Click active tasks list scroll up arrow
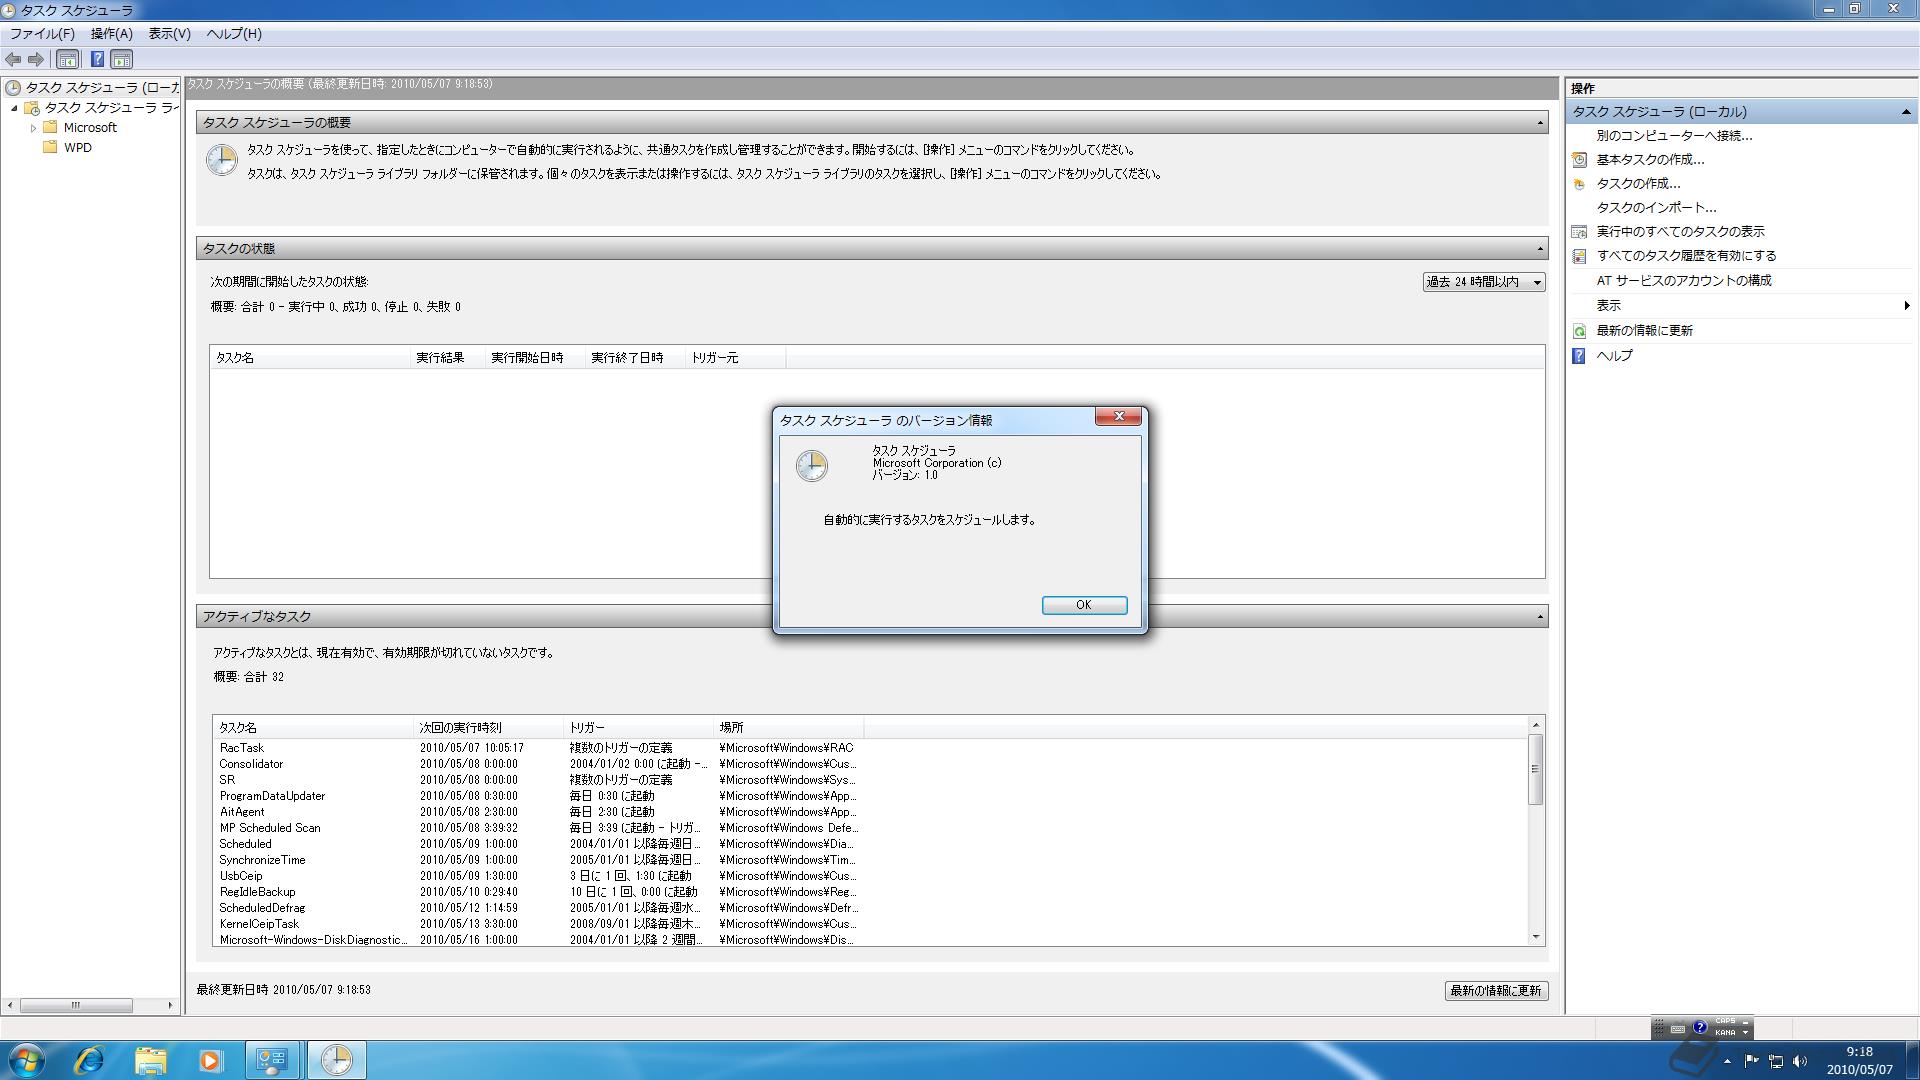The height and width of the screenshot is (1080, 1920). [1536, 724]
